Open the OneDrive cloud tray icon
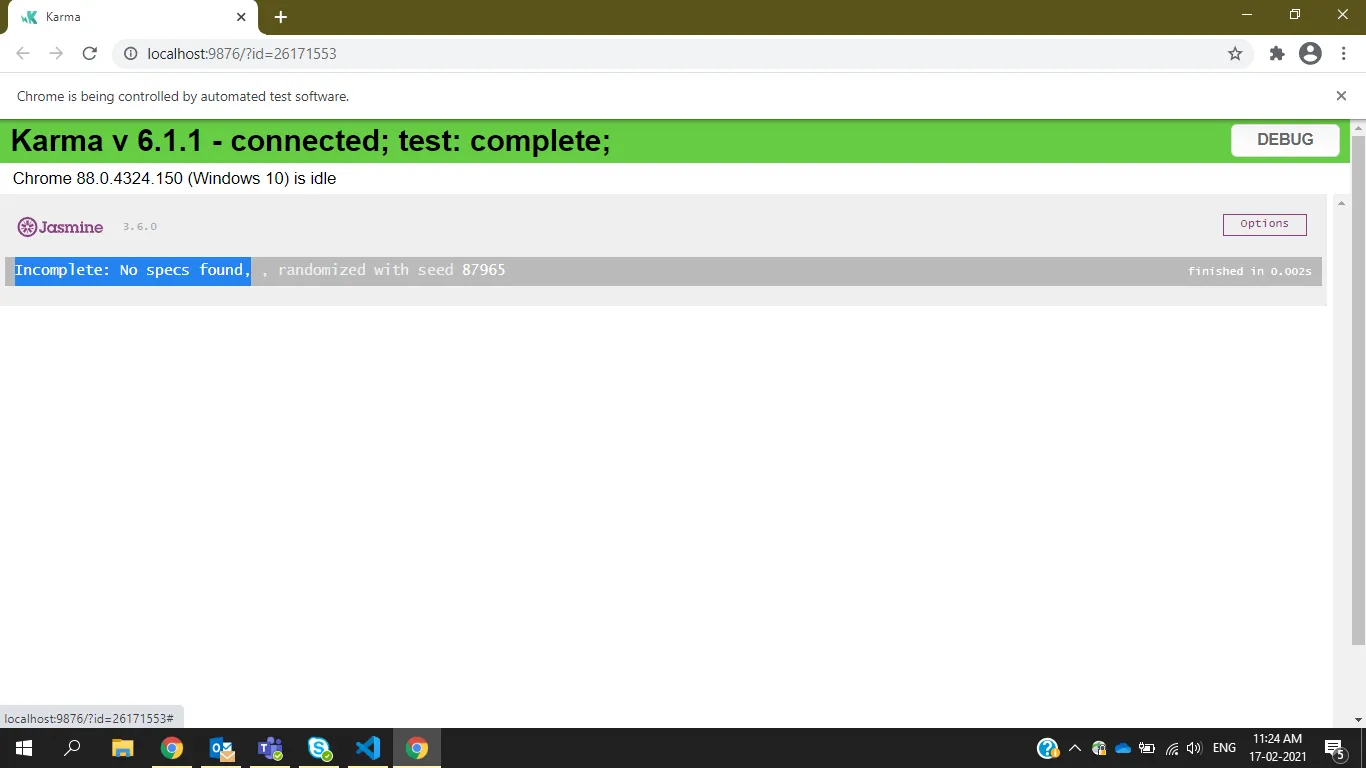The width and height of the screenshot is (1366, 768). (1123, 748)
